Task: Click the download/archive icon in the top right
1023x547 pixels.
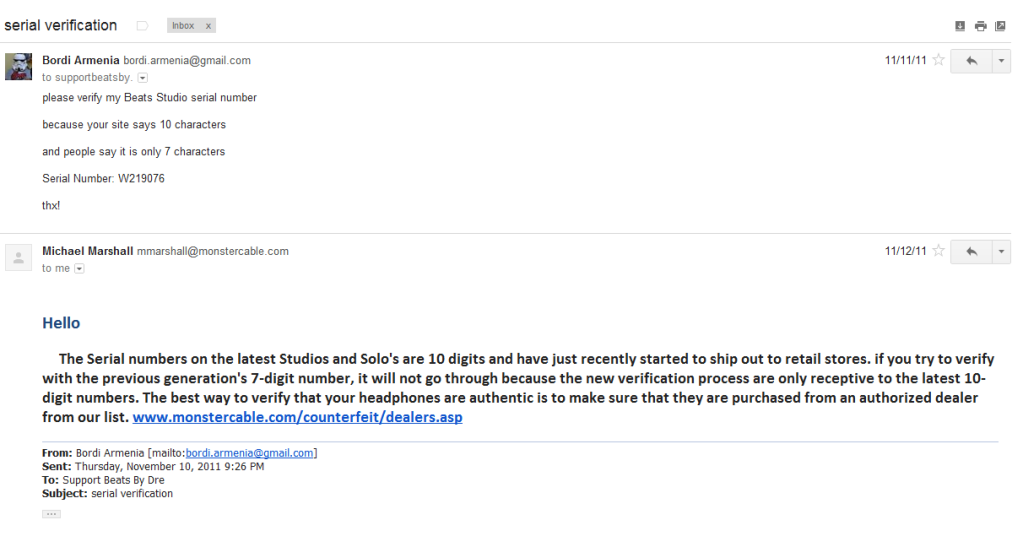Action: [x=960, y=26]
